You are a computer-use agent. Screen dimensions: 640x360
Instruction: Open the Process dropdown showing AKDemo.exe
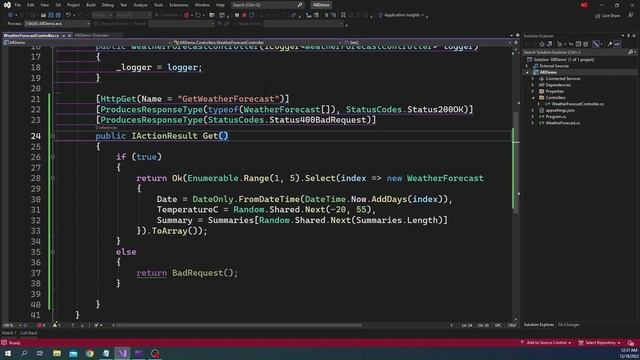click(x=57, y=24)
